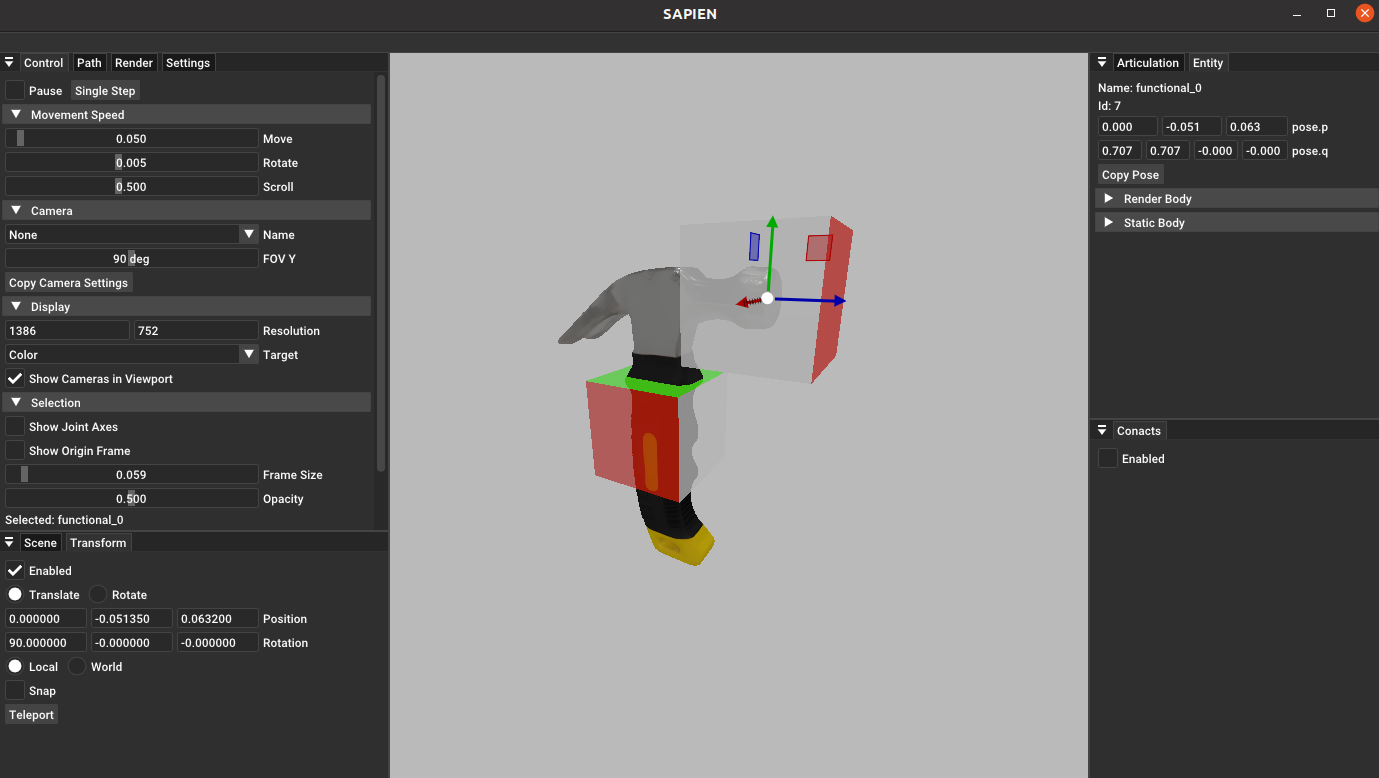The image size is (1379, 778).
Task: Enable the Pause checkbox
Action: coord(15,90)
